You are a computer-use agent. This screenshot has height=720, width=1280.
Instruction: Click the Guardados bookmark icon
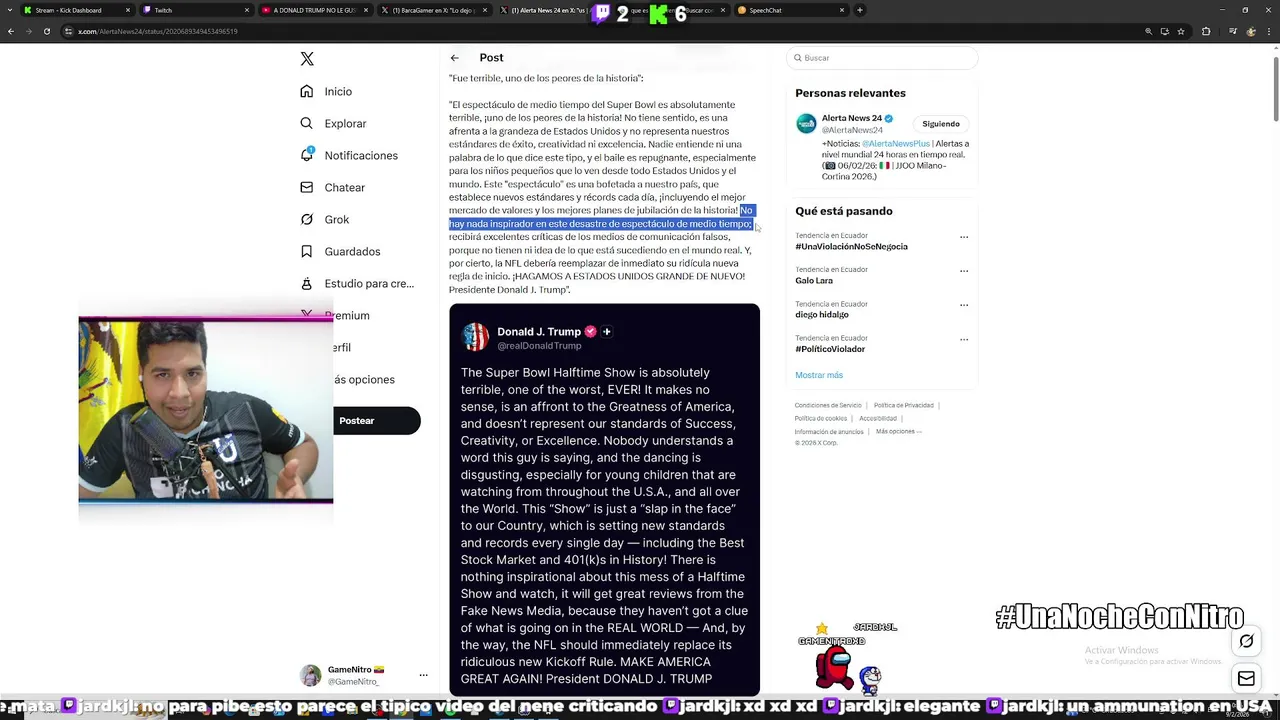click(307, 251)
